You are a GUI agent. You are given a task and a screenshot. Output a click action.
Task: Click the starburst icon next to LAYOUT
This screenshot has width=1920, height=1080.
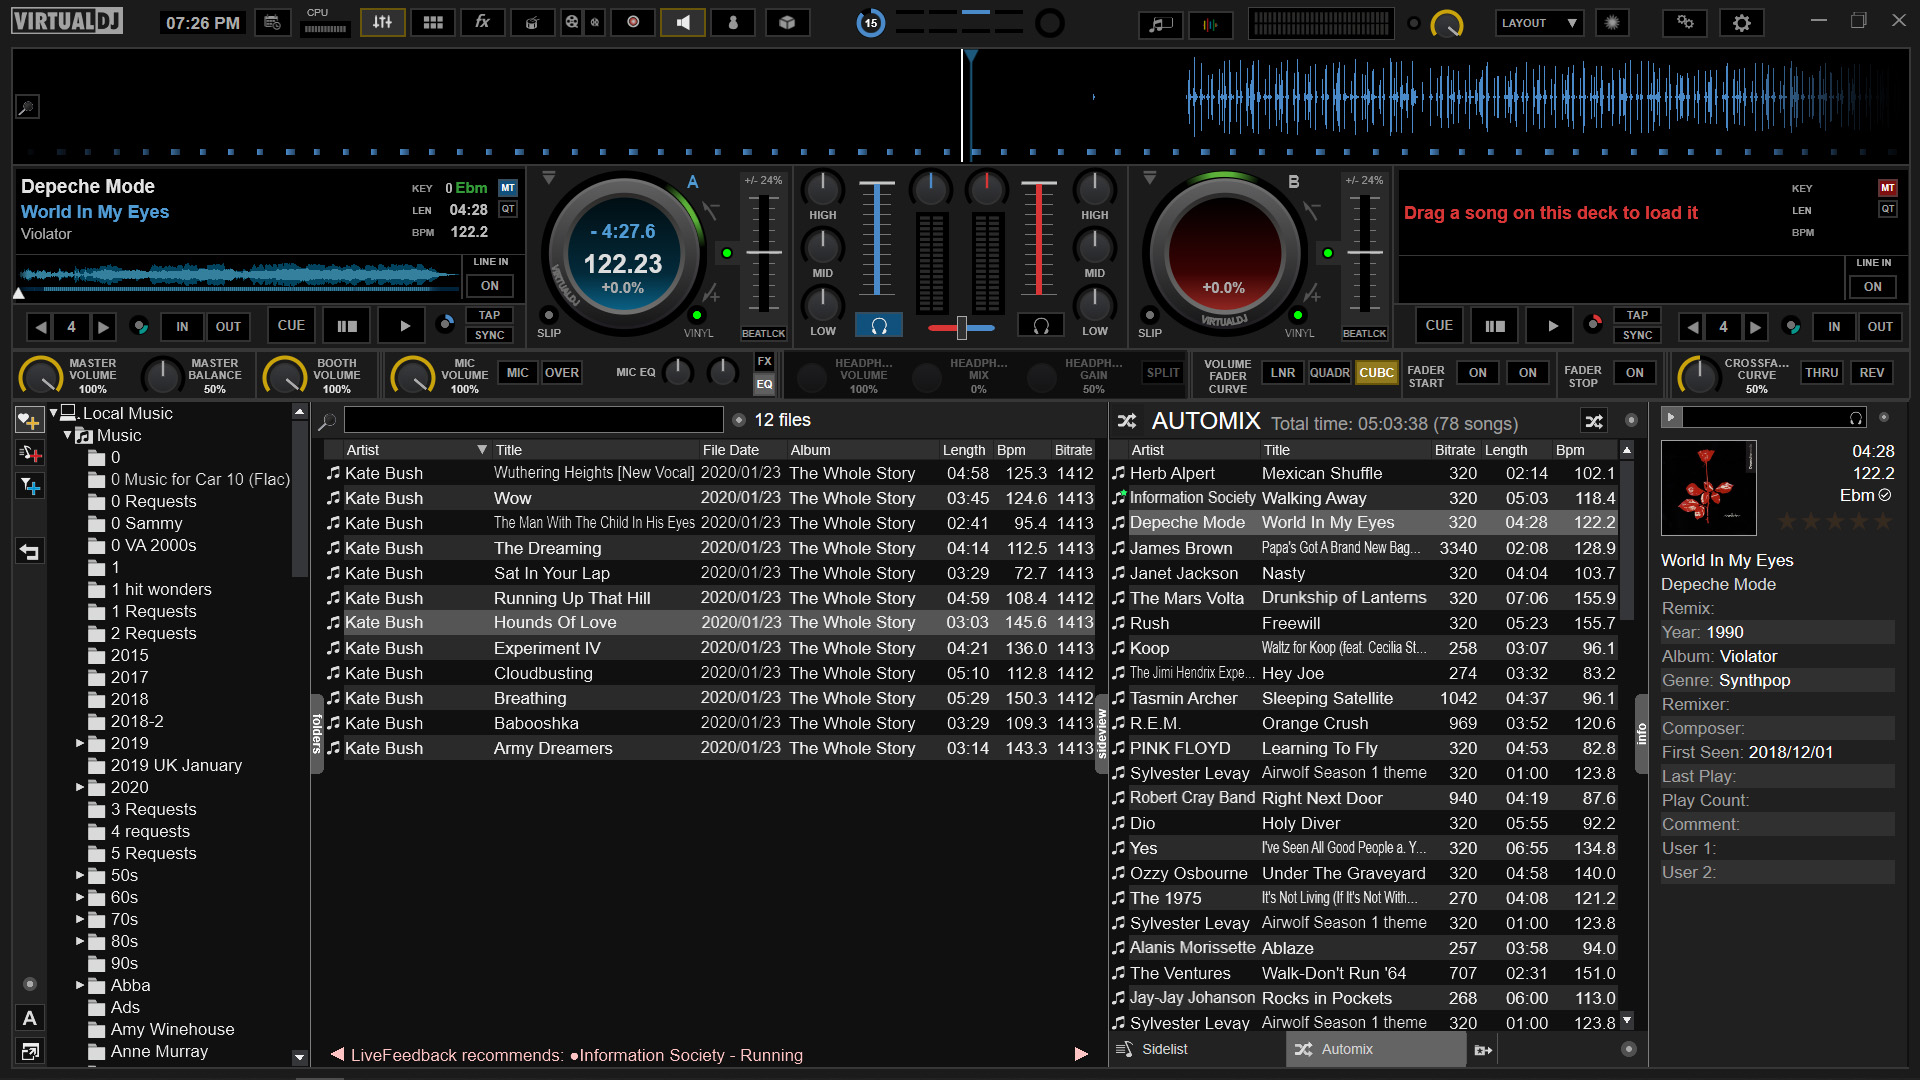click(x=1612, y=22)
